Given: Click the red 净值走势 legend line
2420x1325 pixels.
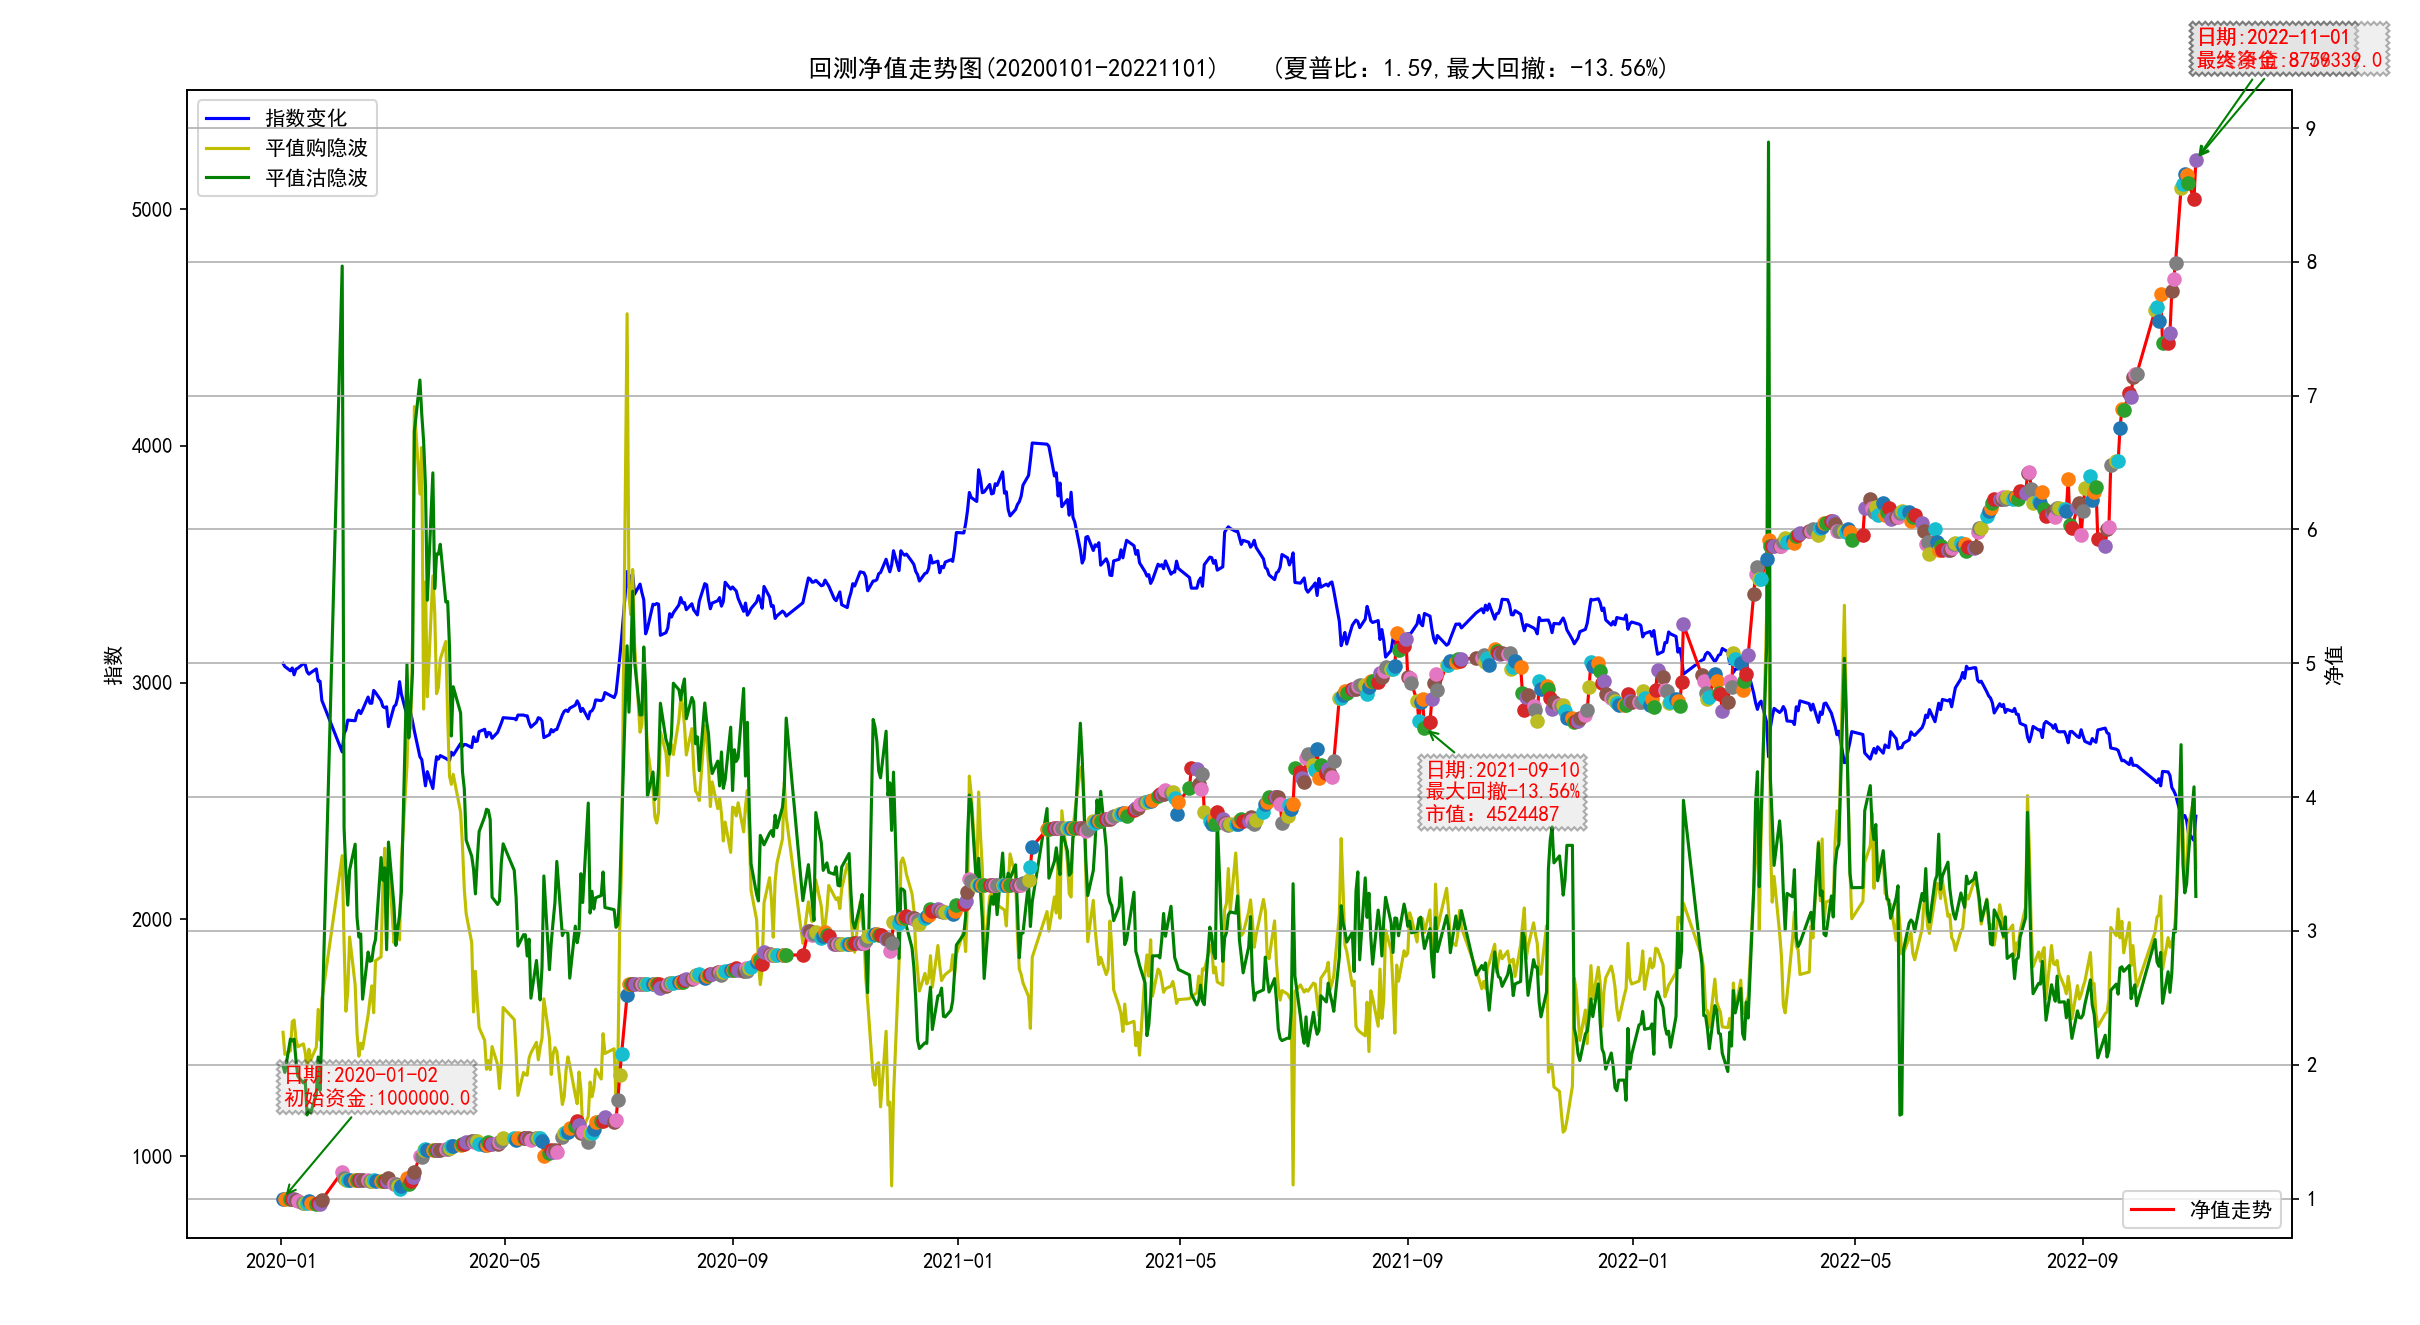Looking at the screenshot, I should (x=2152, y=1210).
